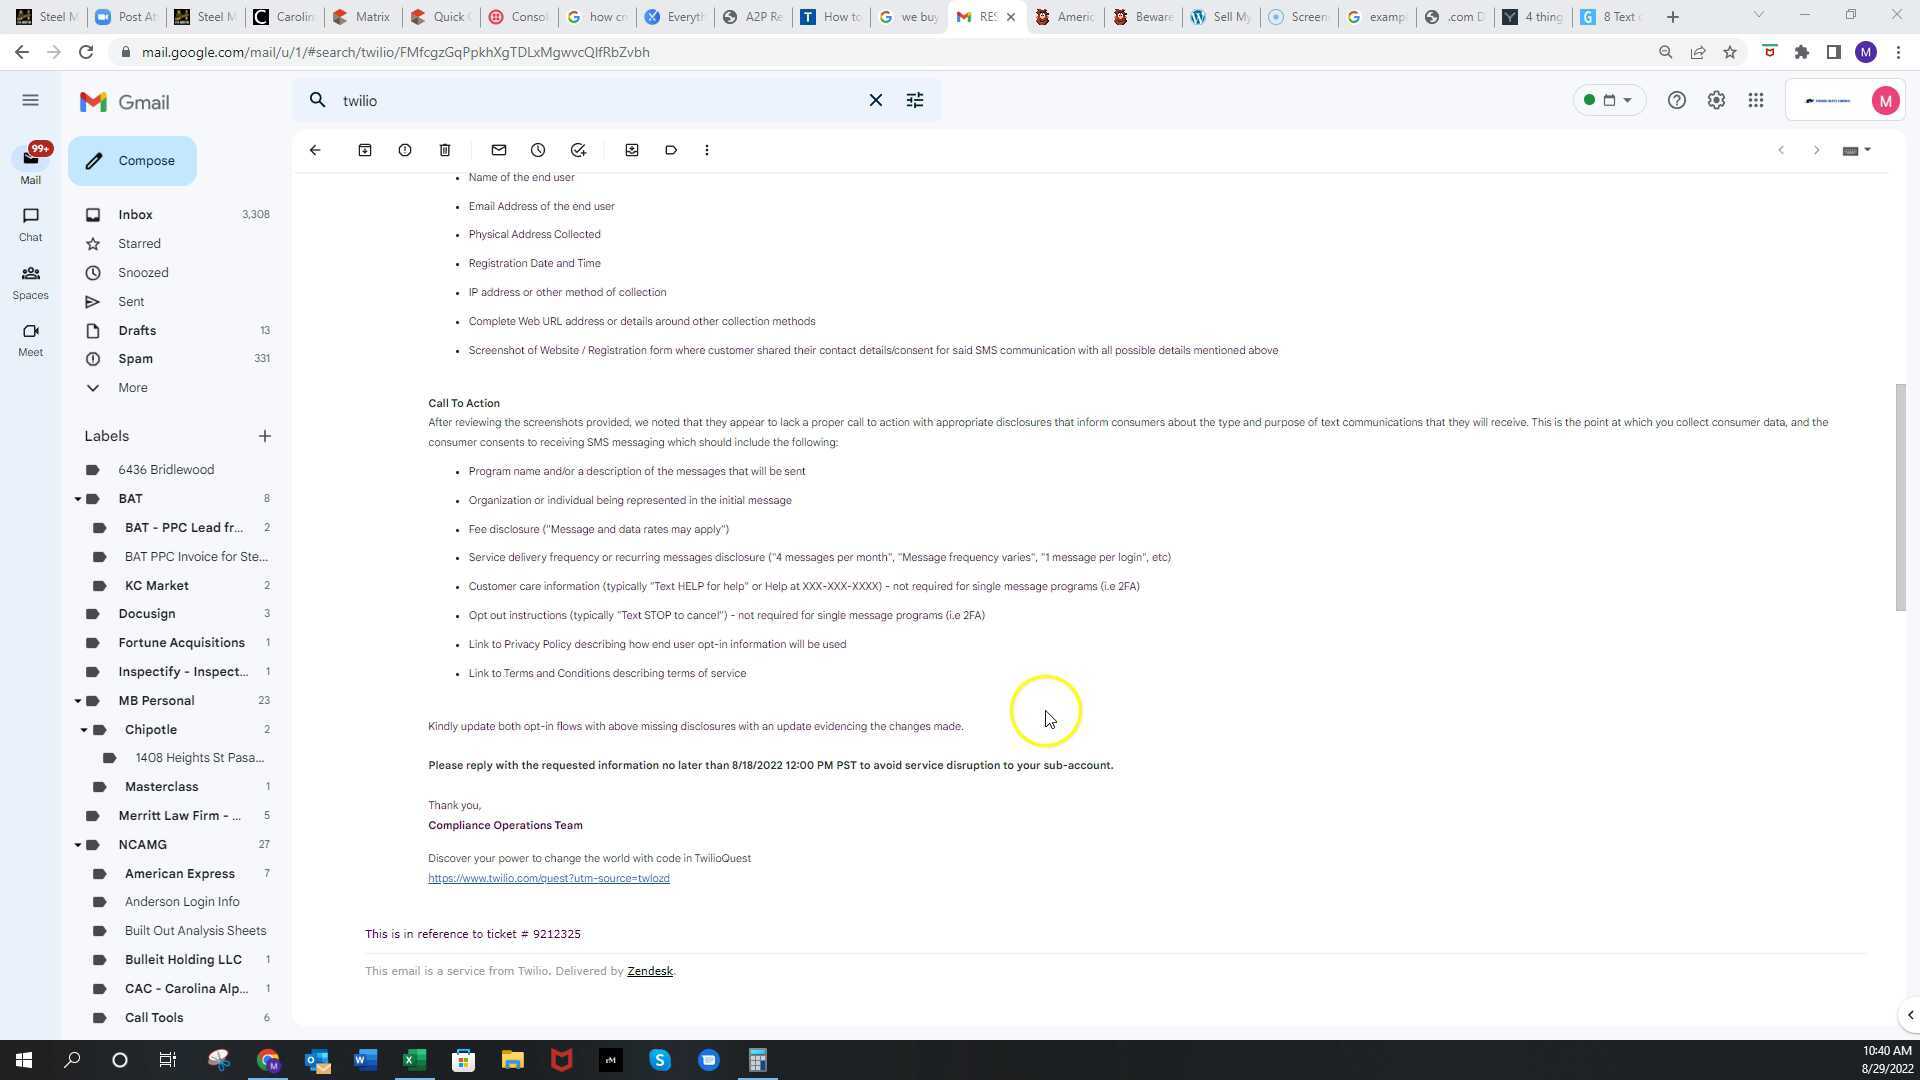Add this email to Tasks

[577, 150]
